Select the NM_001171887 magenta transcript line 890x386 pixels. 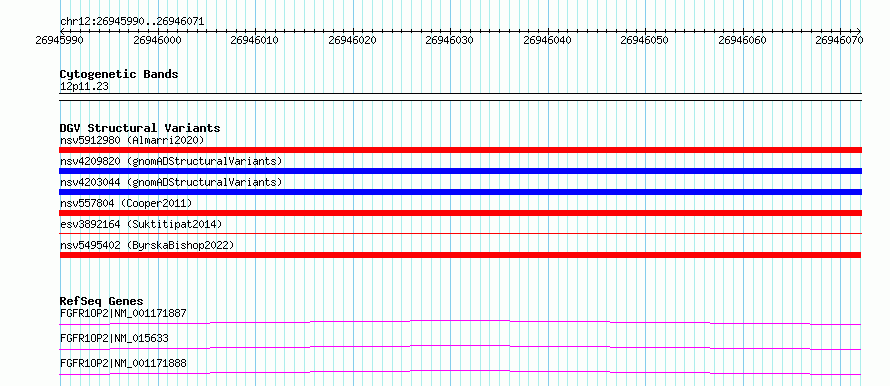pos(460,322)
